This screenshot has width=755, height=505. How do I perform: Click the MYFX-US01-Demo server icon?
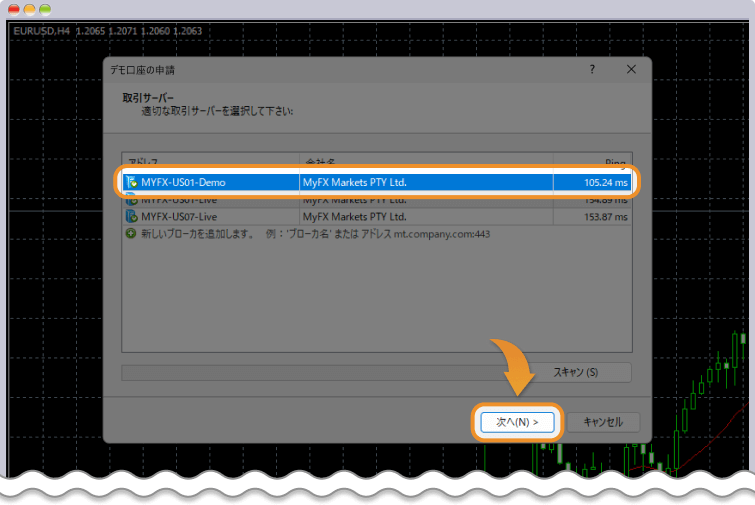click(131, 182)
